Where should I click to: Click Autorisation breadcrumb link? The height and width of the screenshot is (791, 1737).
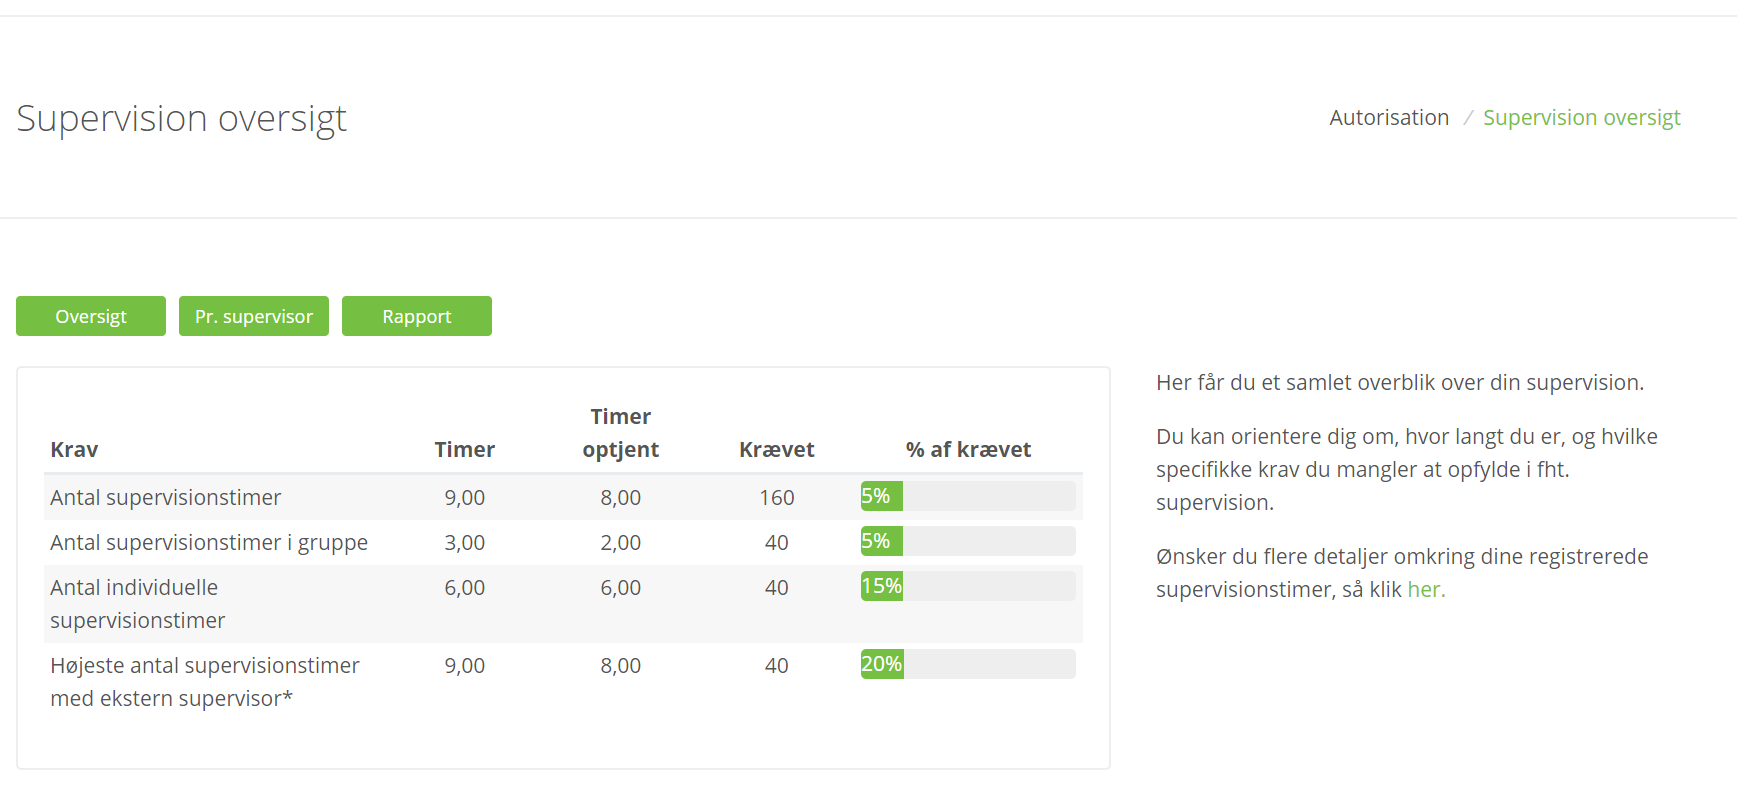click(x=1389, y=117)
